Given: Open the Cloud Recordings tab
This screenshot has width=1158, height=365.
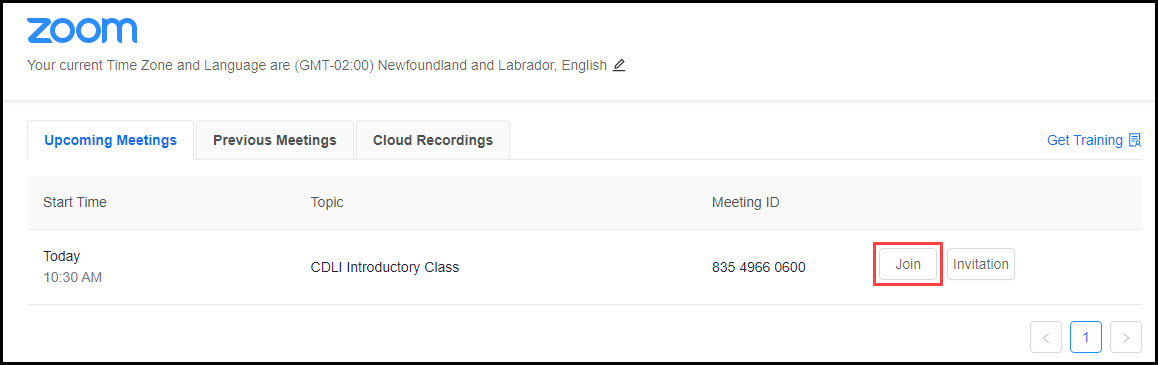Looking at the screenshot, I should point(433,140).
